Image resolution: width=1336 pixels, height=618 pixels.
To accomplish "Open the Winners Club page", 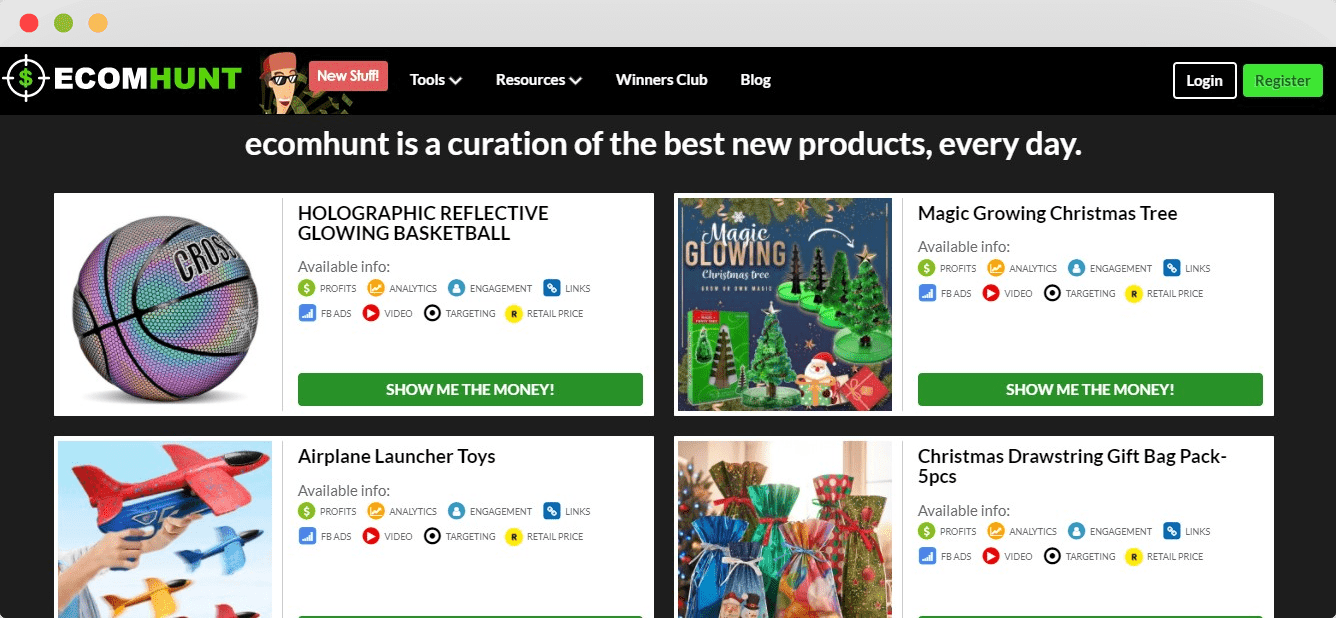I will 661,80.
